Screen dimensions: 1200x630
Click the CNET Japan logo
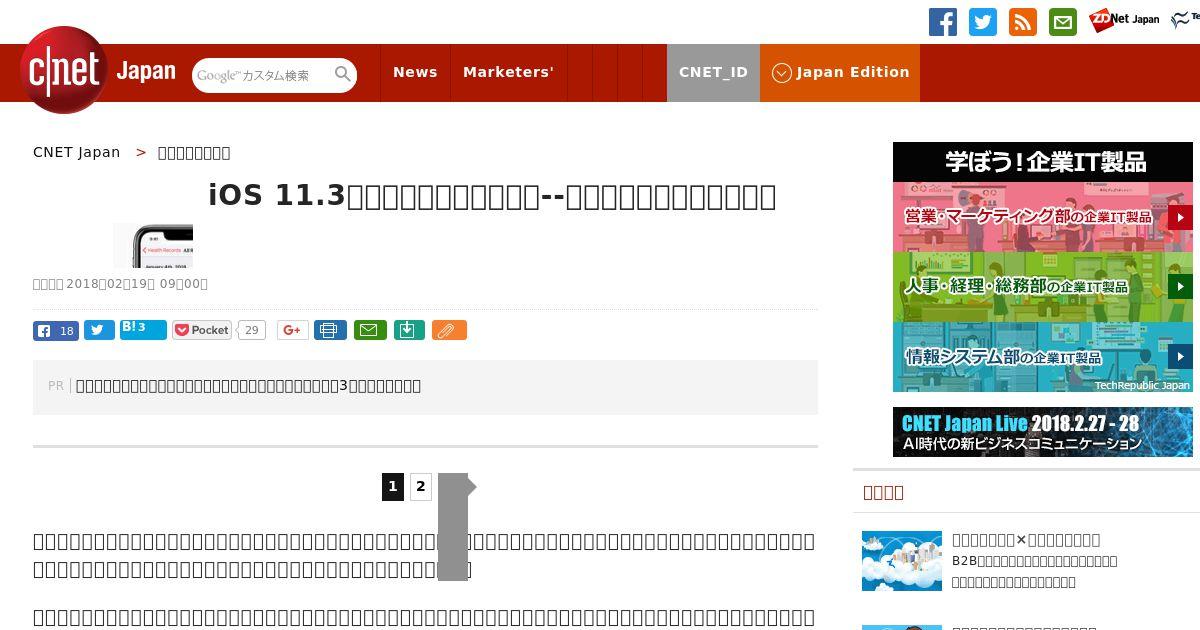98,70
